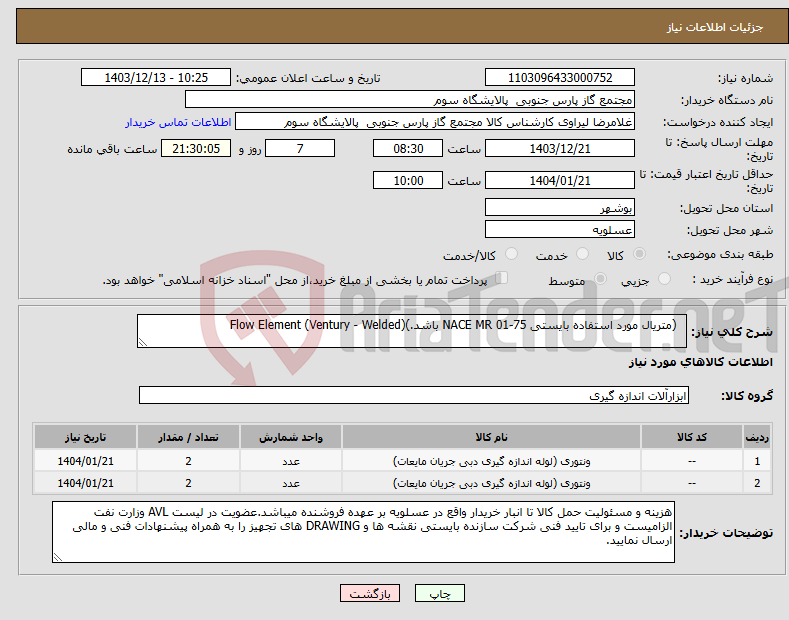Click the طبقه بندی موضوعی label
This screenshot has height=620, width=789.
pos(720,255)
